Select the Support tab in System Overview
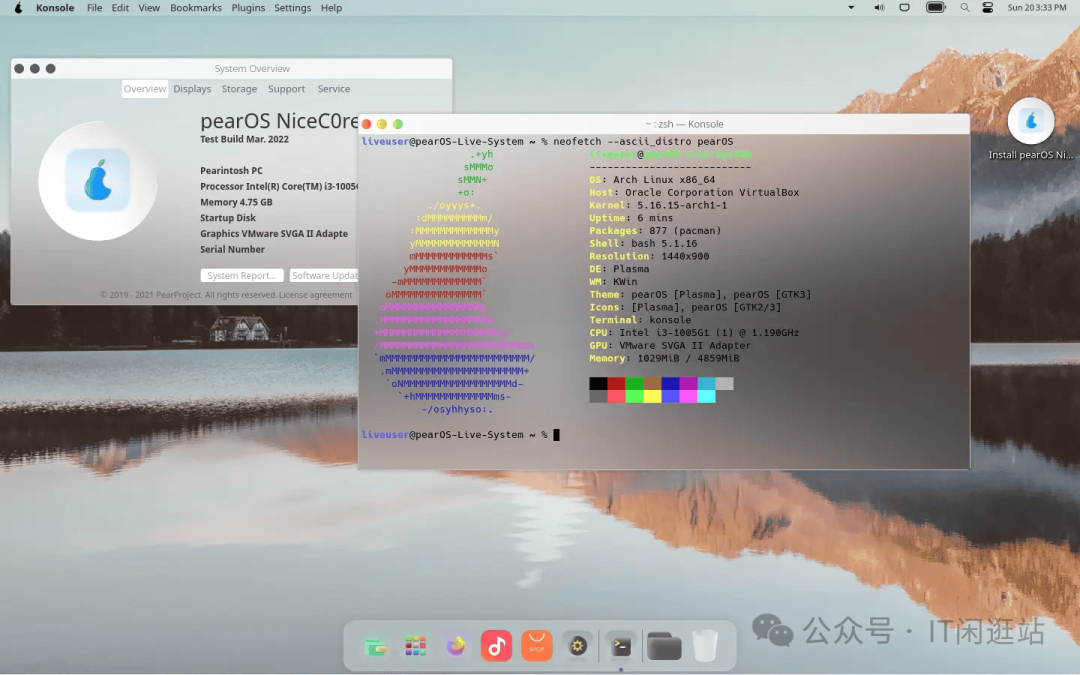 click(x=287, y=89)
